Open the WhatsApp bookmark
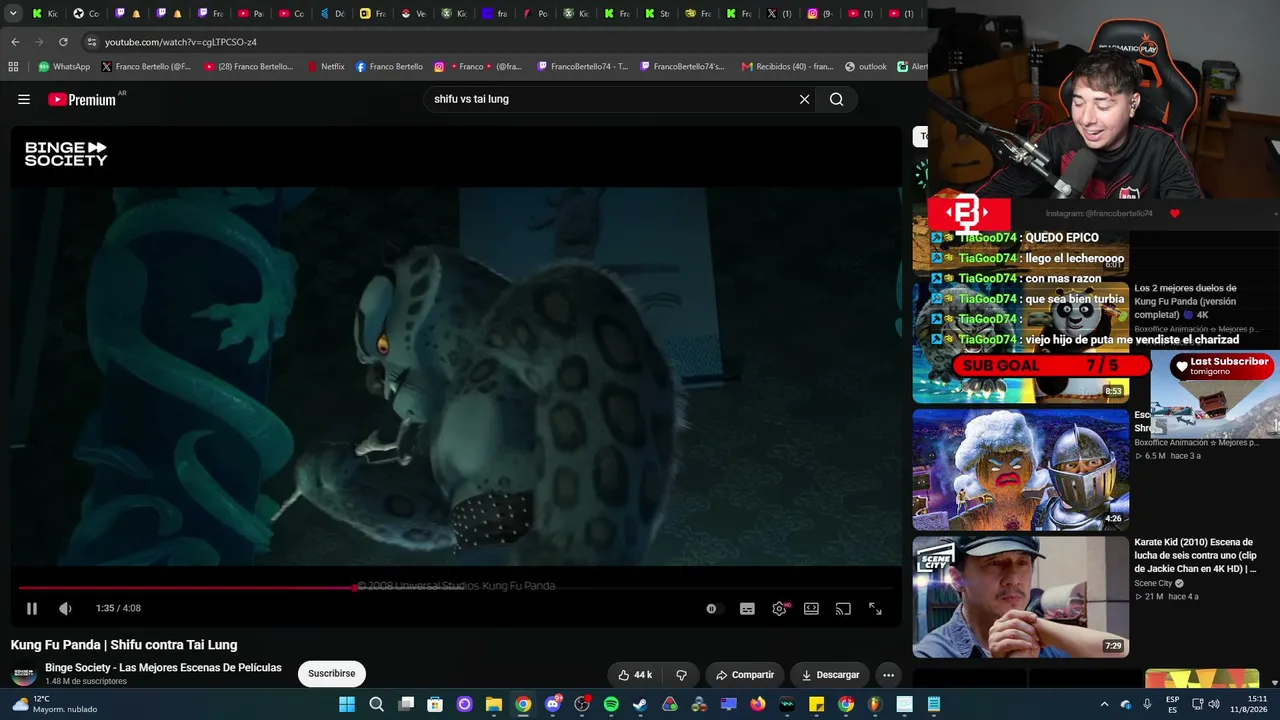 (64, 67)
